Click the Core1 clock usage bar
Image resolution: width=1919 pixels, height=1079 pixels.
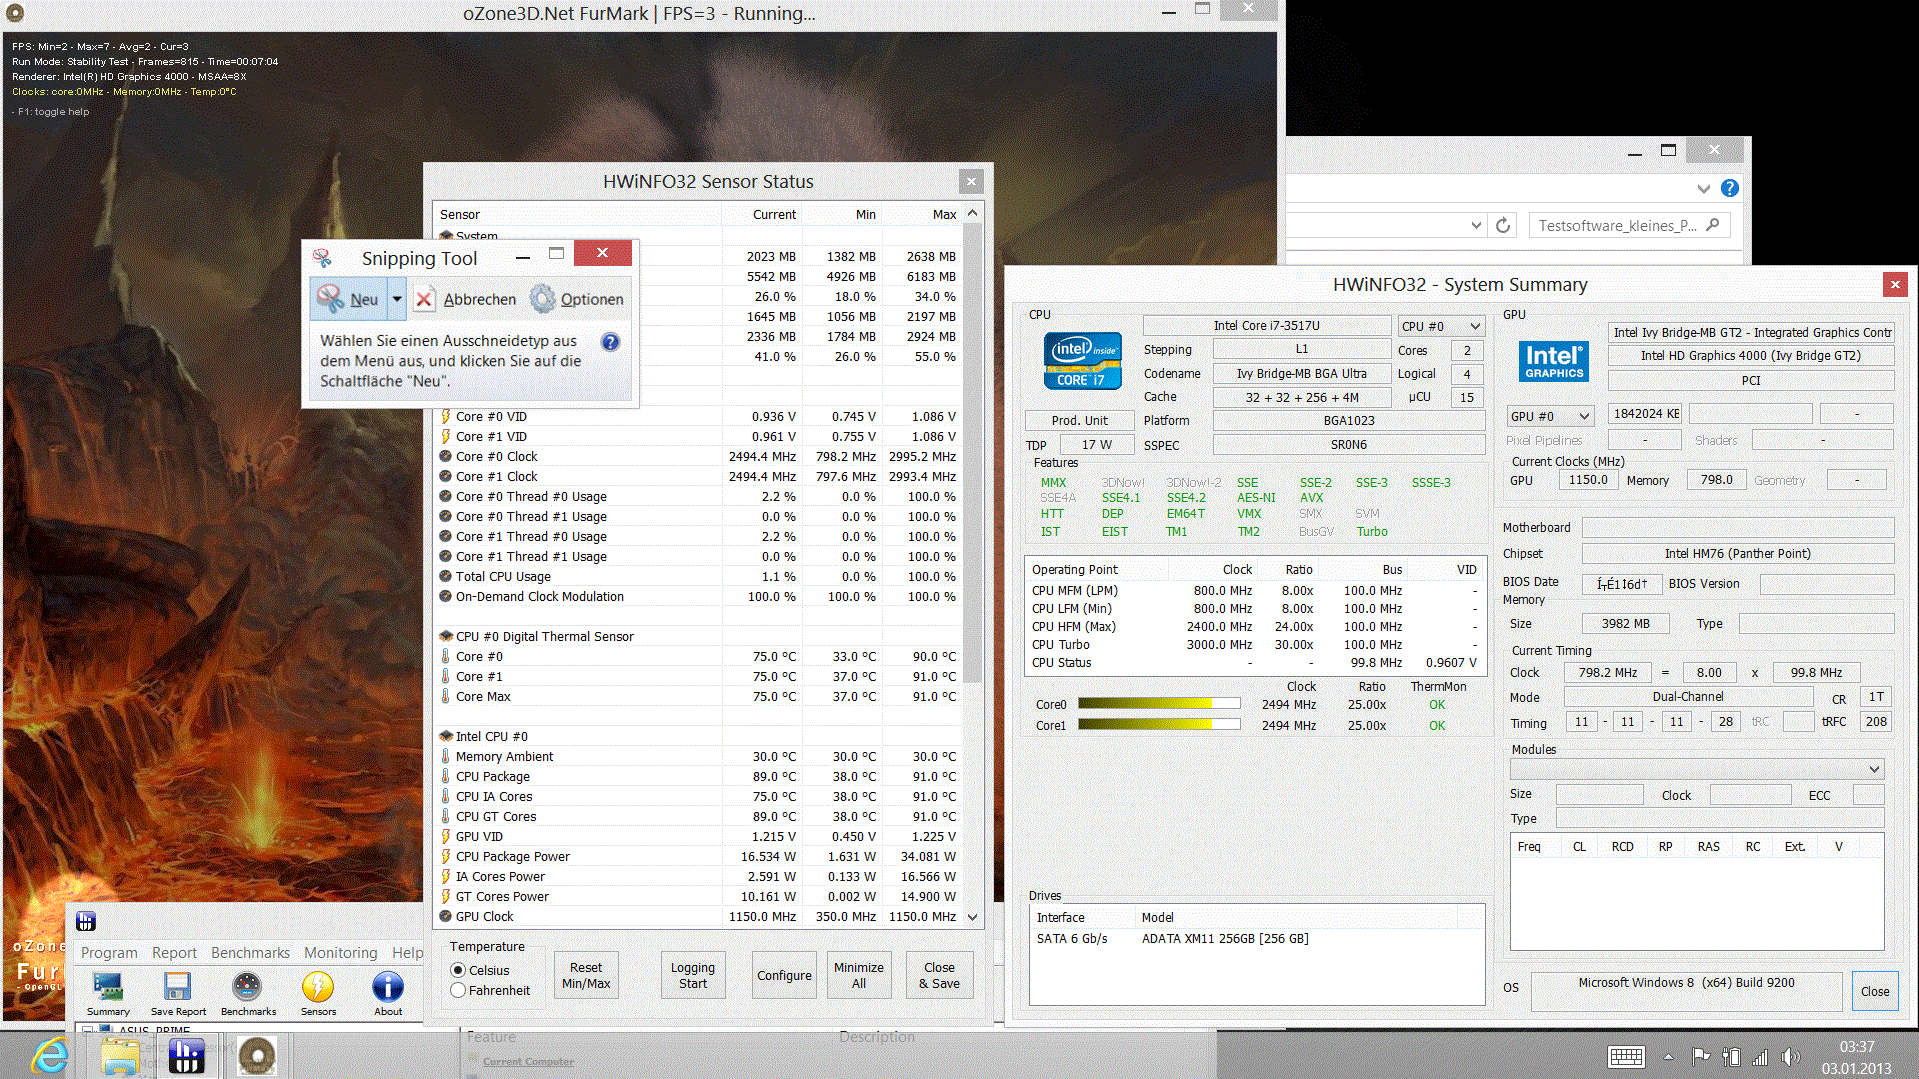(1159, 725)
